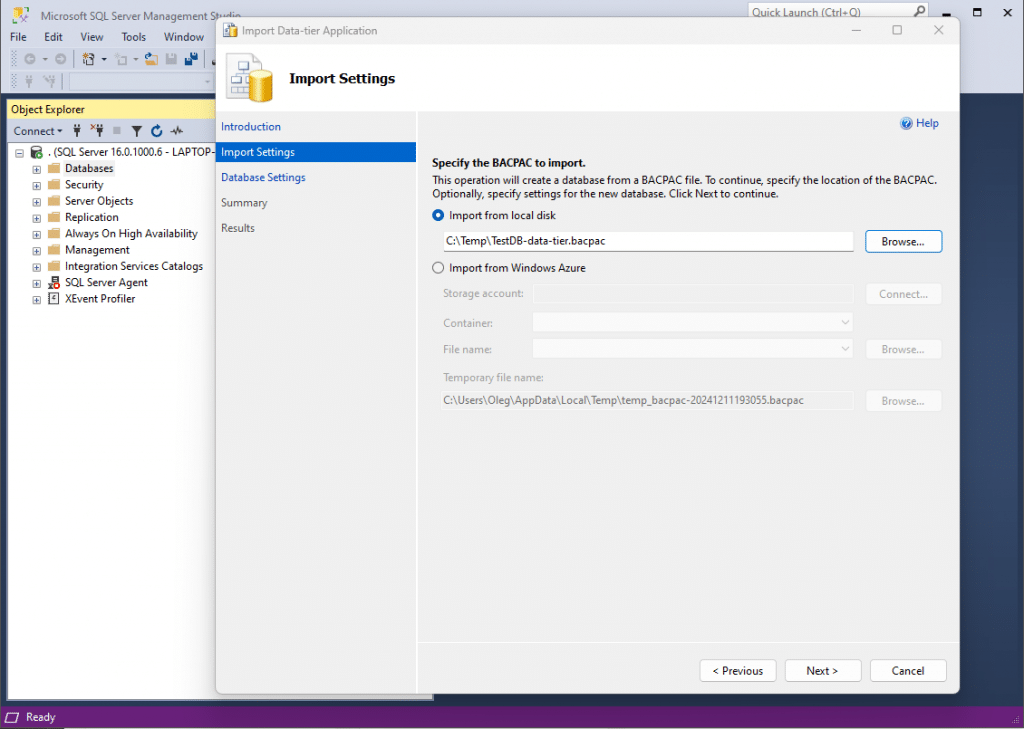Click the Temporary file name field
Screen dimensions: 1024x729
647,400
